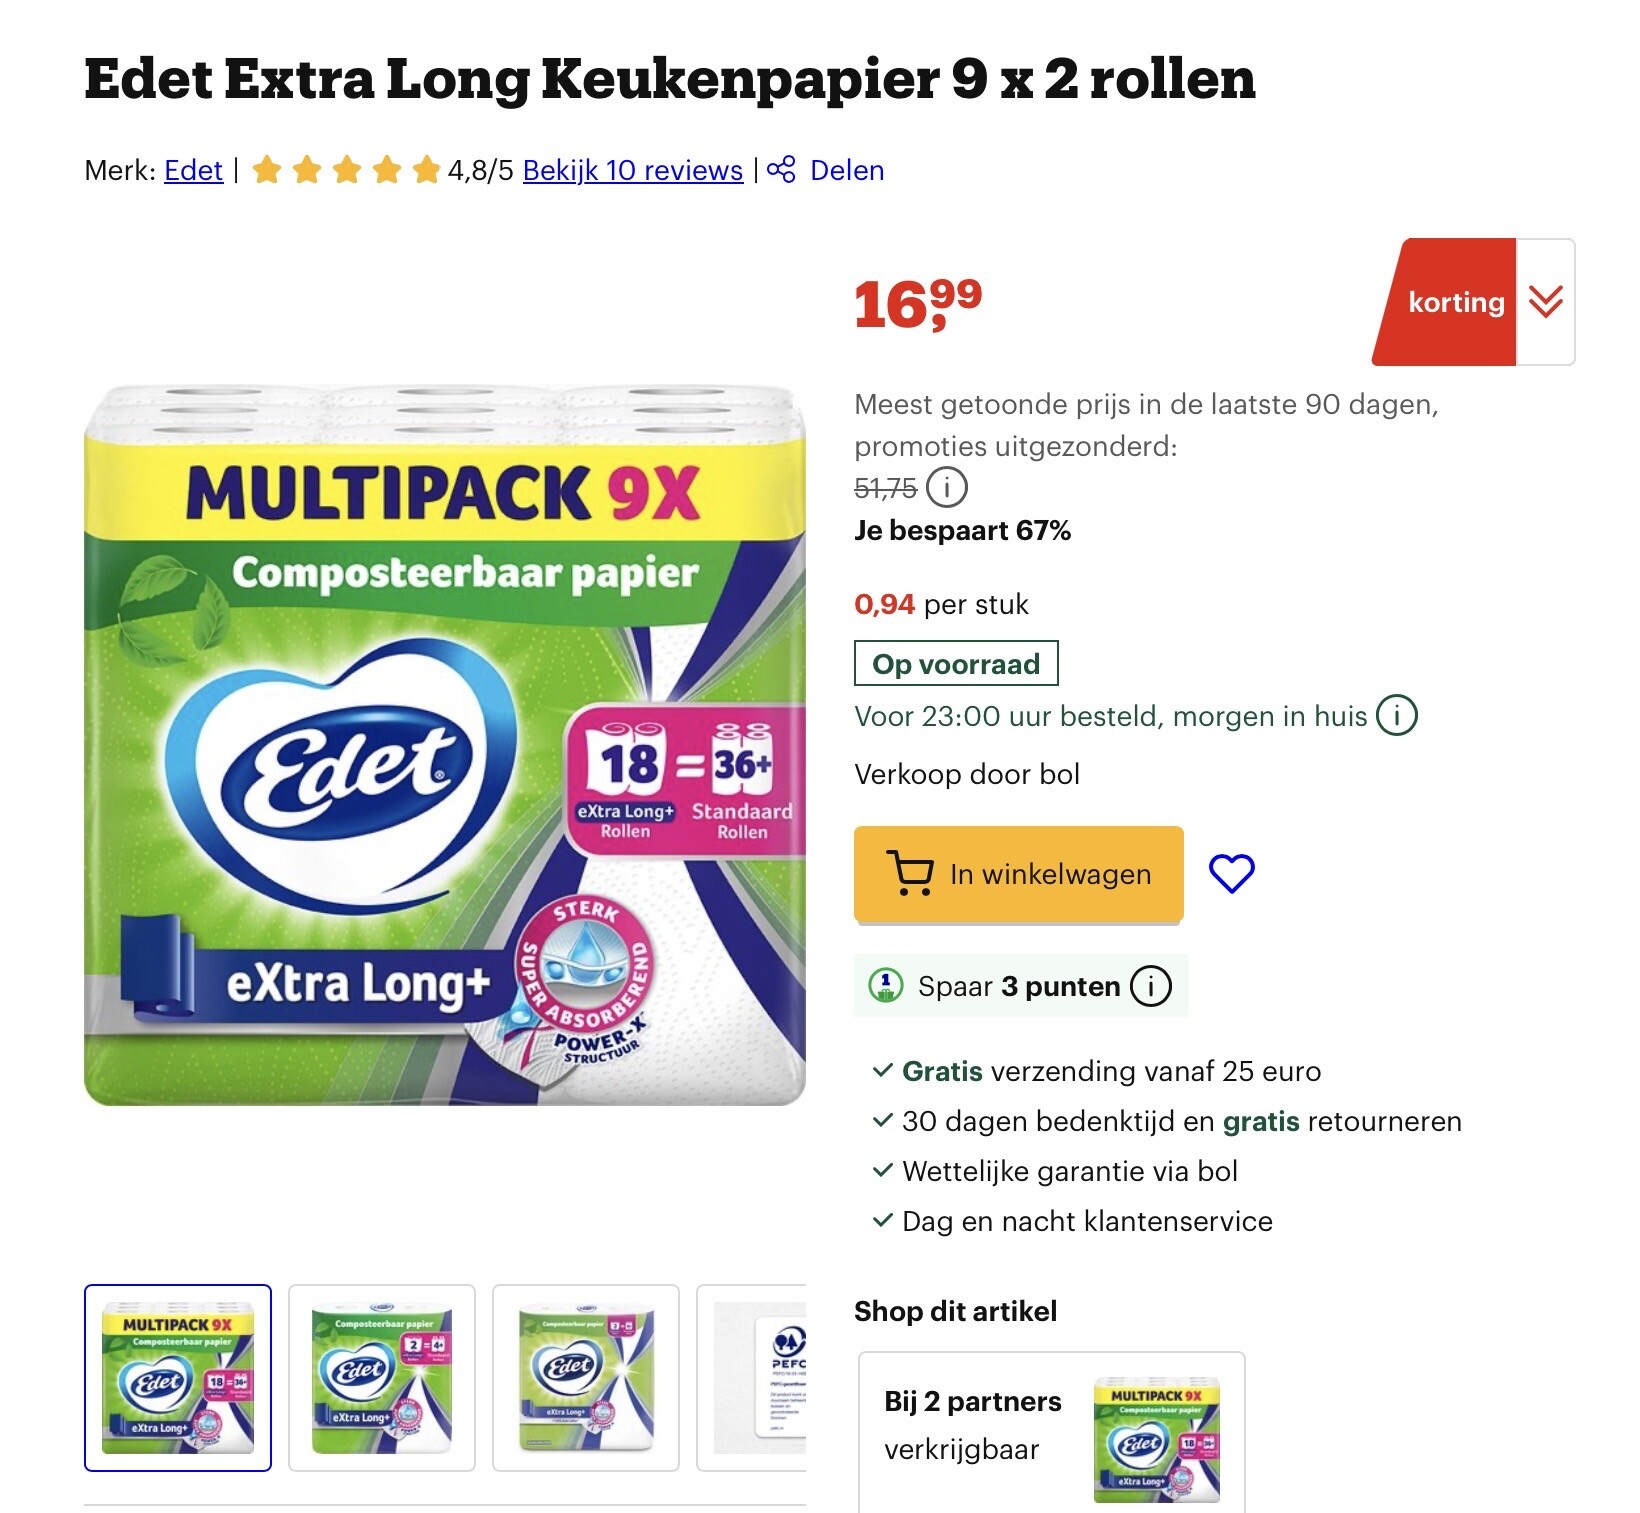Select second product thumbnail with 2=4 pack
The height and width of the screenshot is (1513, 1640).
pyautogui.click(x=382, y=1378)
